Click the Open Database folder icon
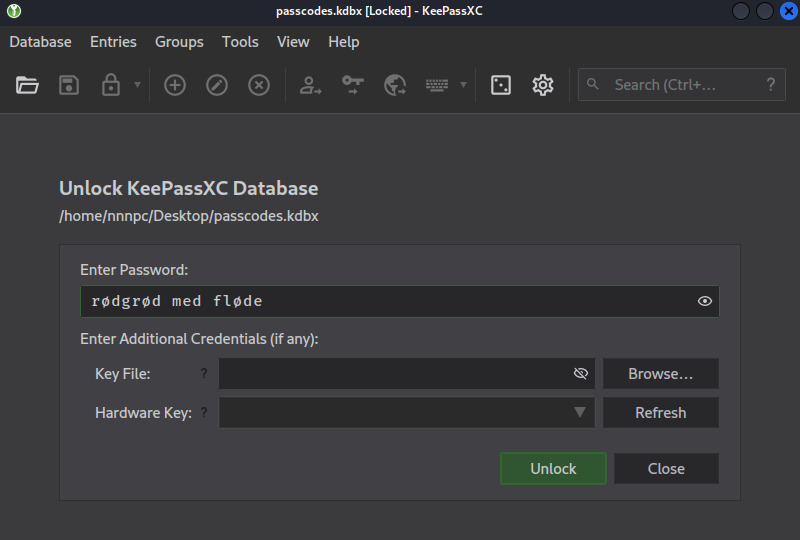The height and width of the screenshot is (540, 800). pyautogui.click(x=27, y=85)
